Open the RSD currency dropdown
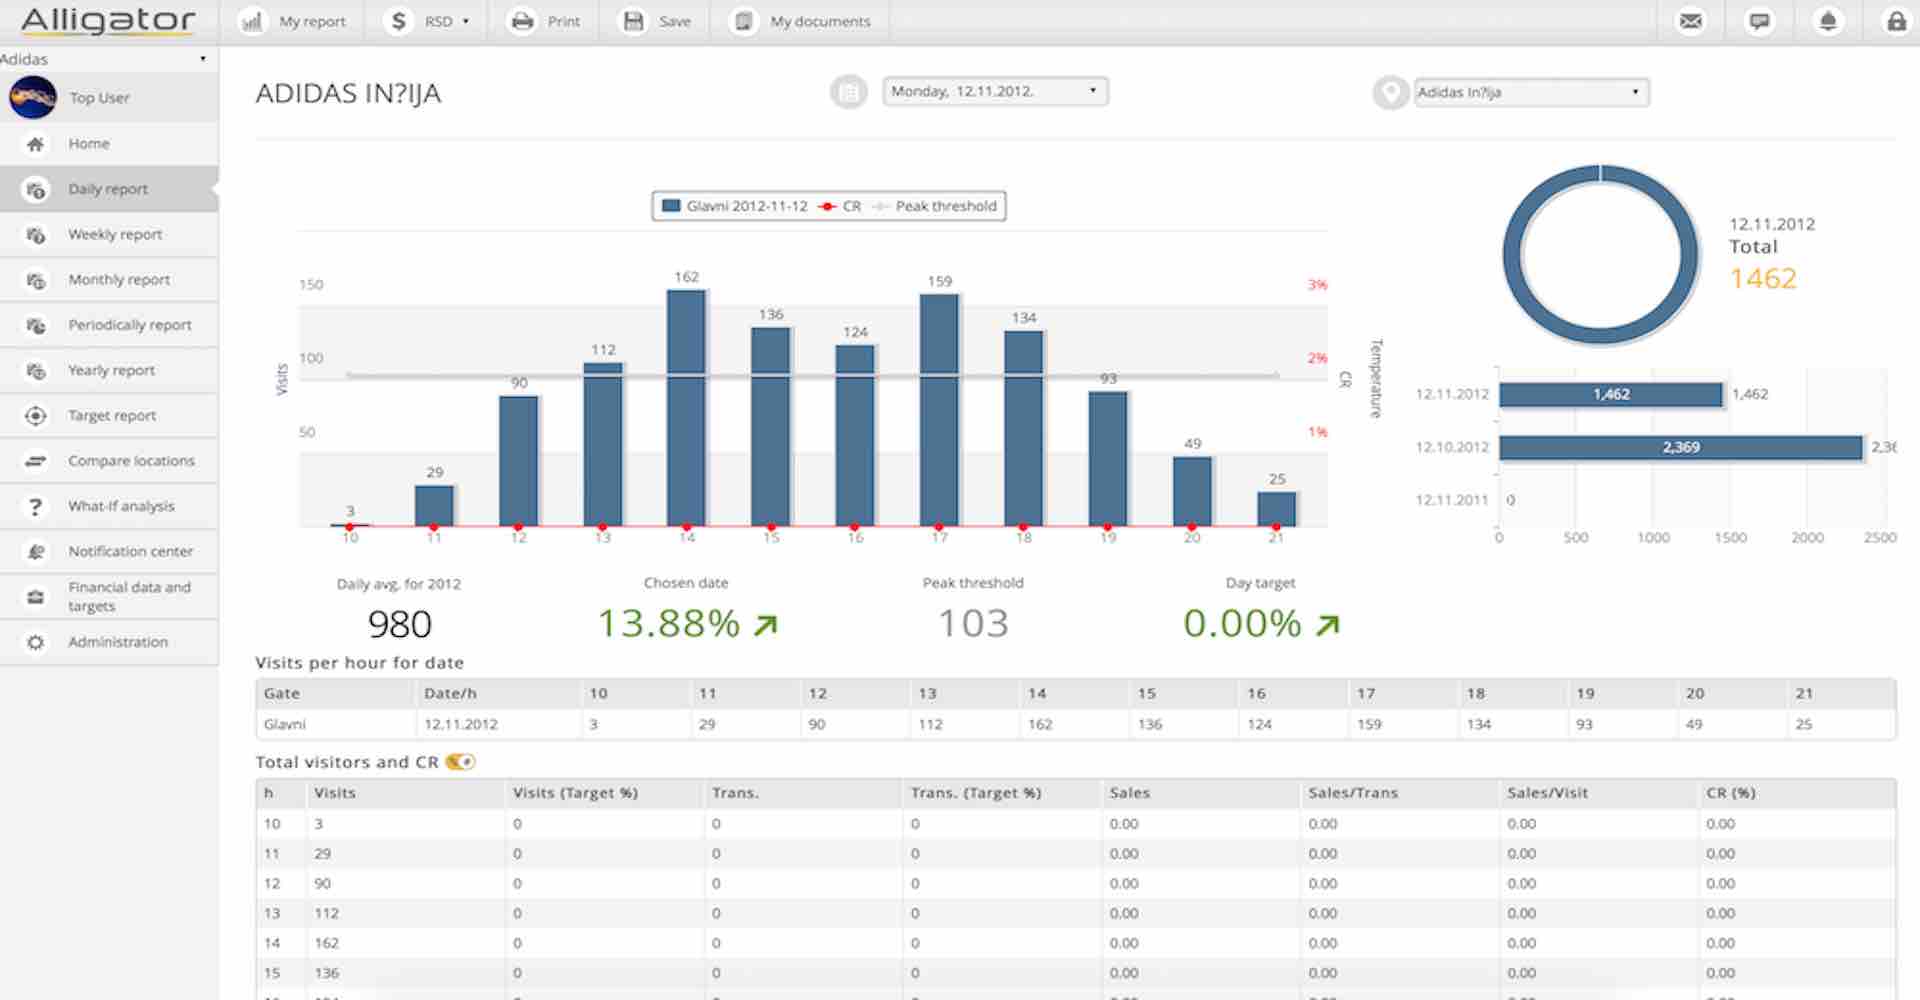 [447, 21]
